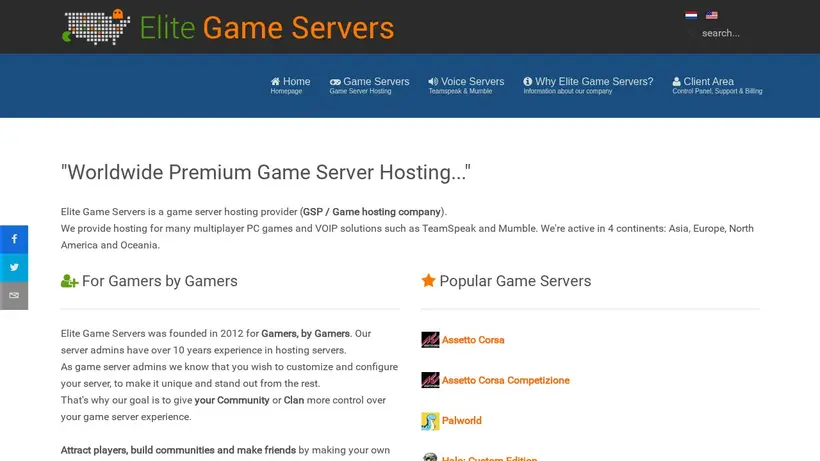This screenshot has height=461, width=820.
Task: Click the 'Teamspeak & Mumble' menu subtitle
Action: 460,91
